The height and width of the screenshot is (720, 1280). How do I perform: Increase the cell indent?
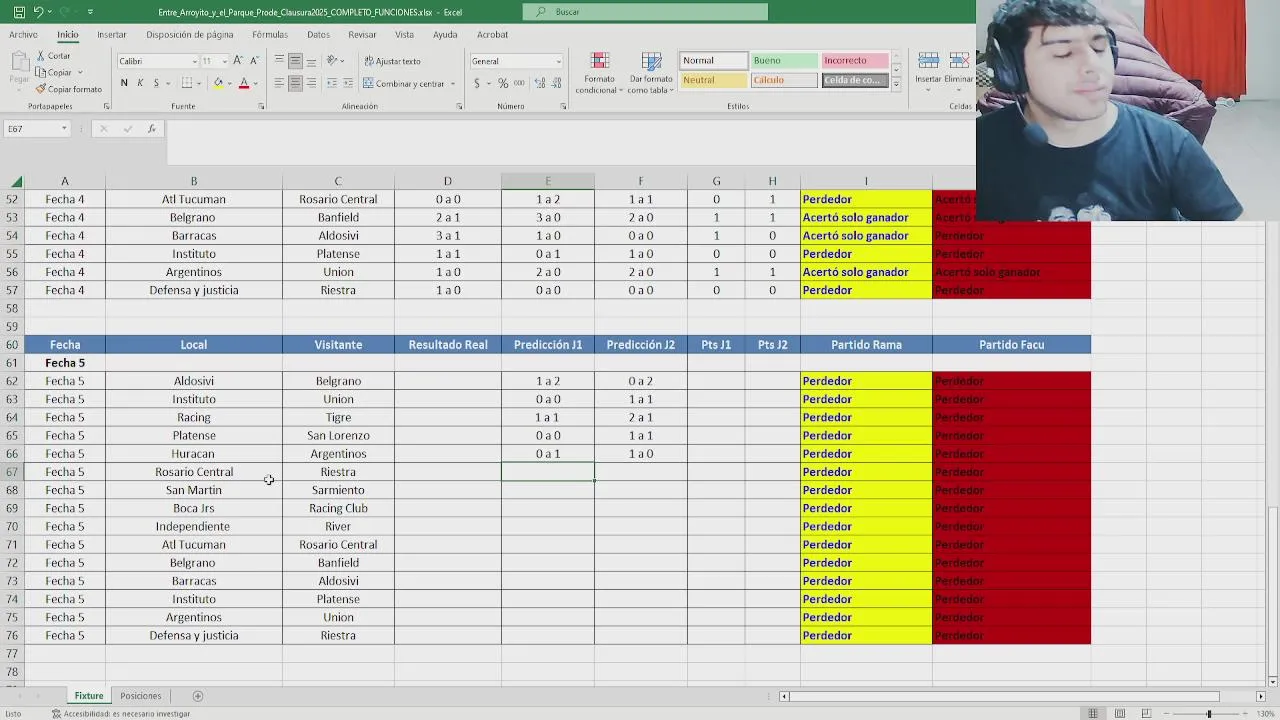pyautogui.click(x=347, y=83)
